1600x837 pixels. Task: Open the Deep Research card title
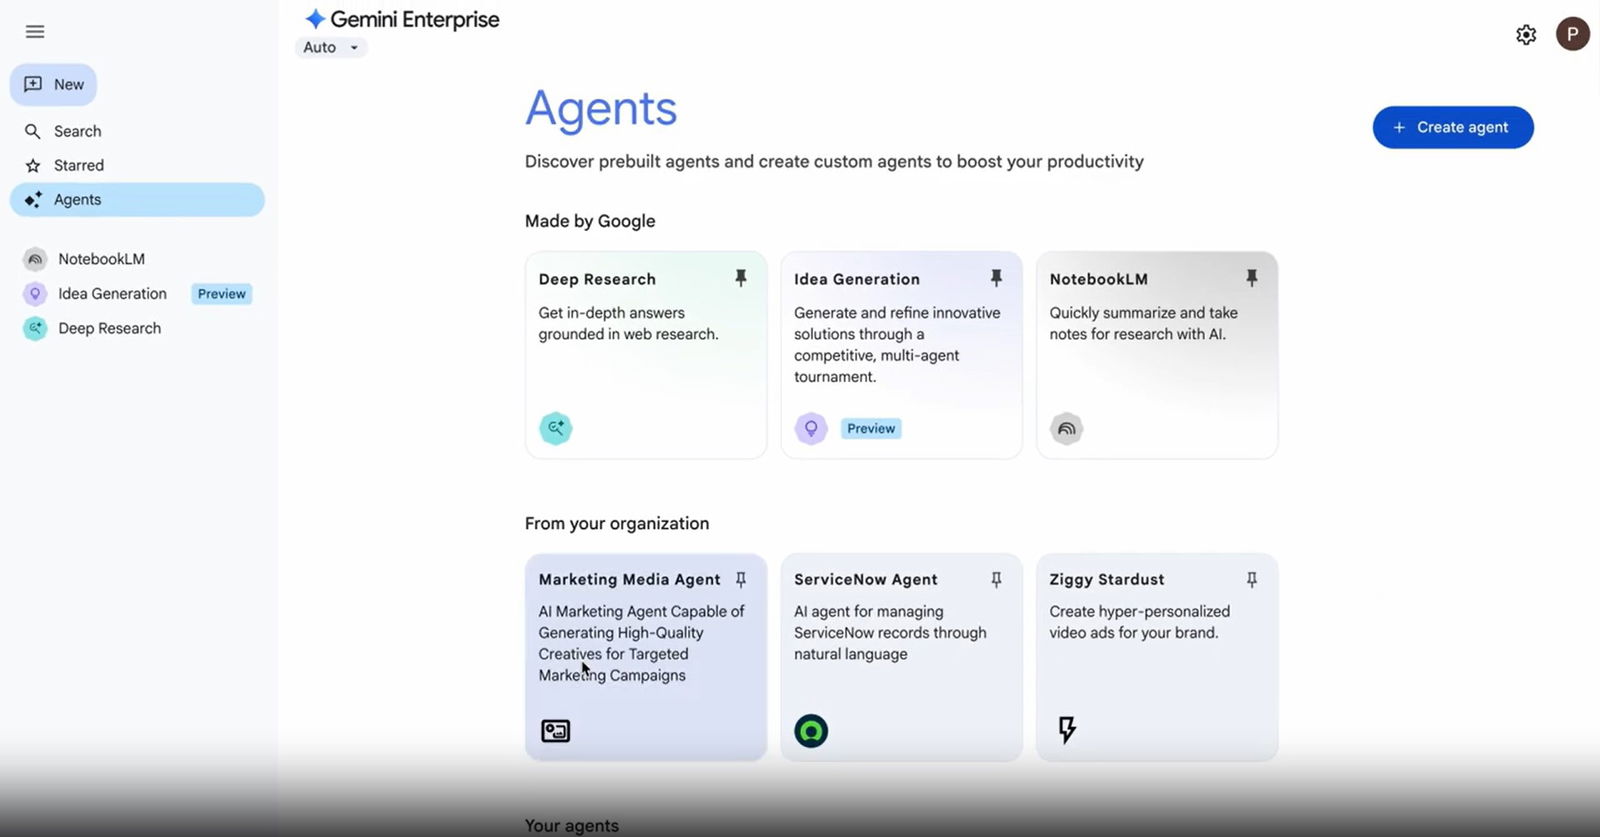pos(597,279)
